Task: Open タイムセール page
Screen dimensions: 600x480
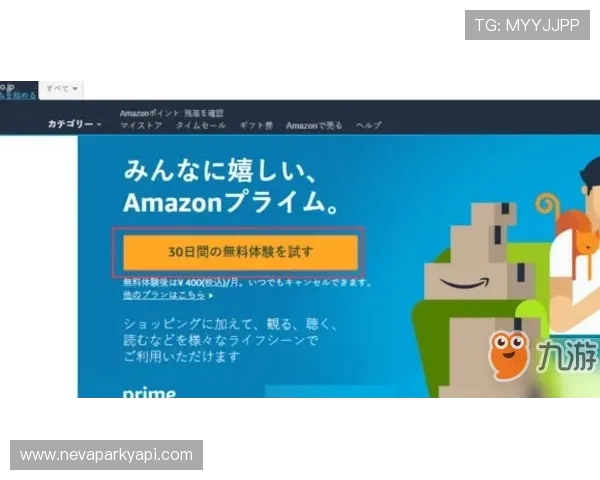Action: pos(201,126)
